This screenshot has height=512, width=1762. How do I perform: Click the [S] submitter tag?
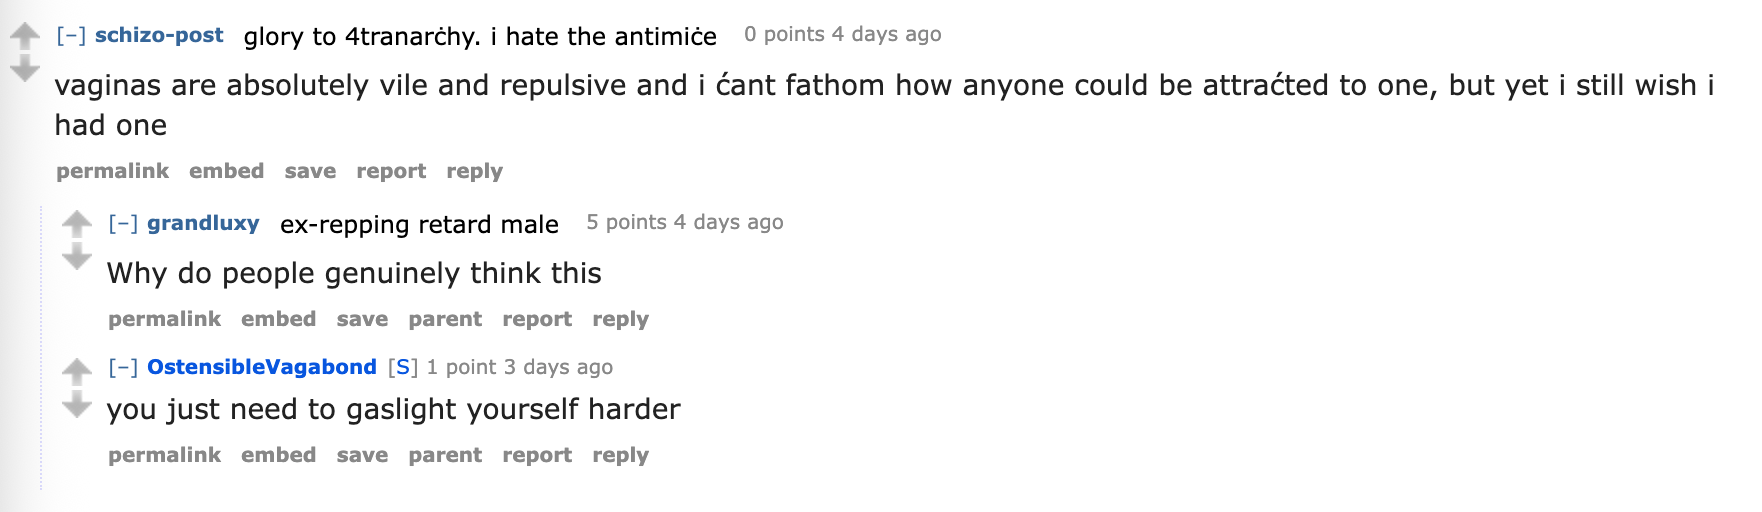(403, 367)
